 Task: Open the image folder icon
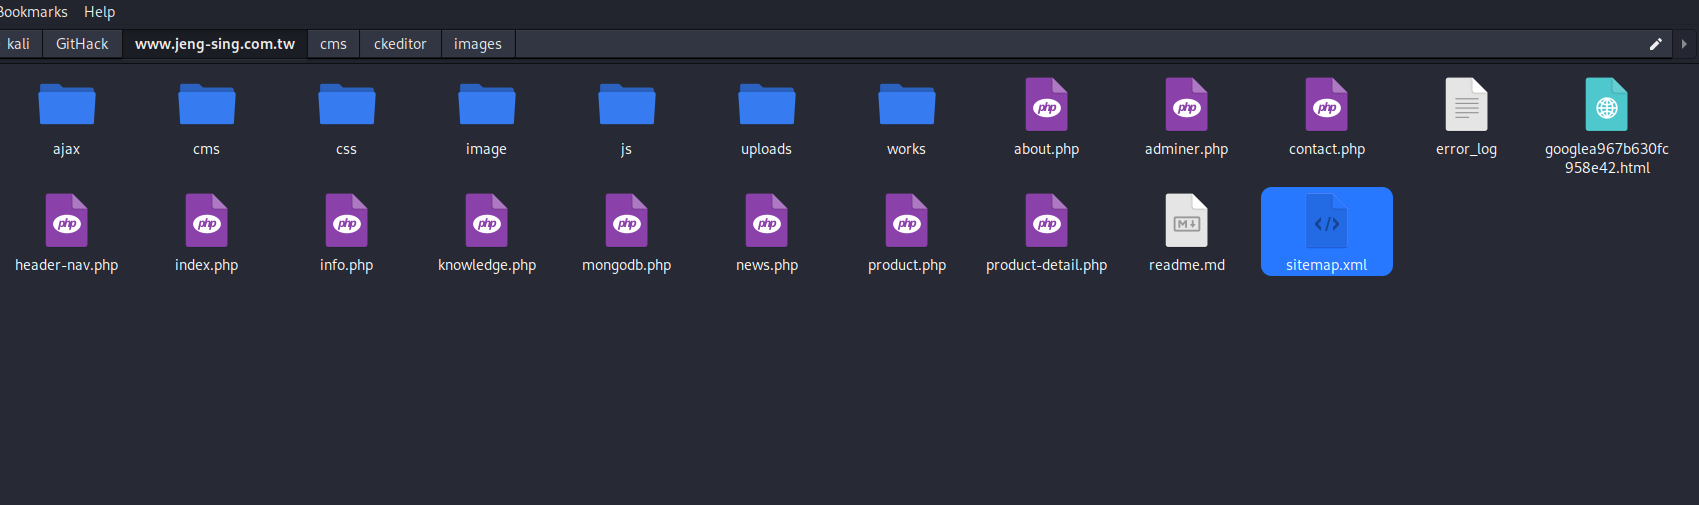487,104
